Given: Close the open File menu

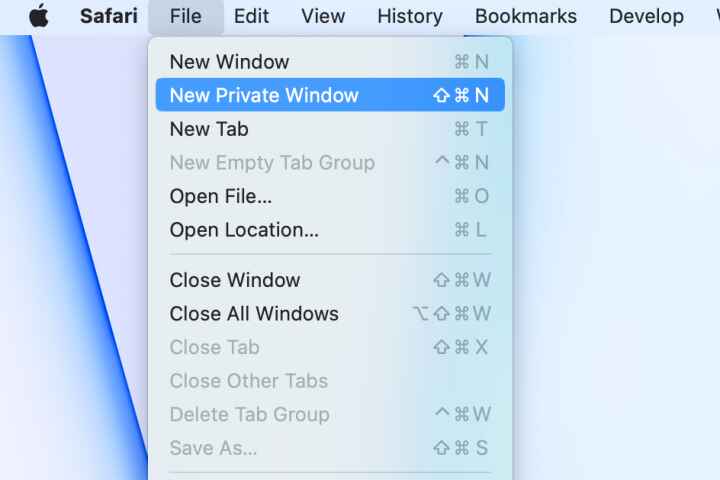Looking at the screenshot, I should [x=186, y=16].
